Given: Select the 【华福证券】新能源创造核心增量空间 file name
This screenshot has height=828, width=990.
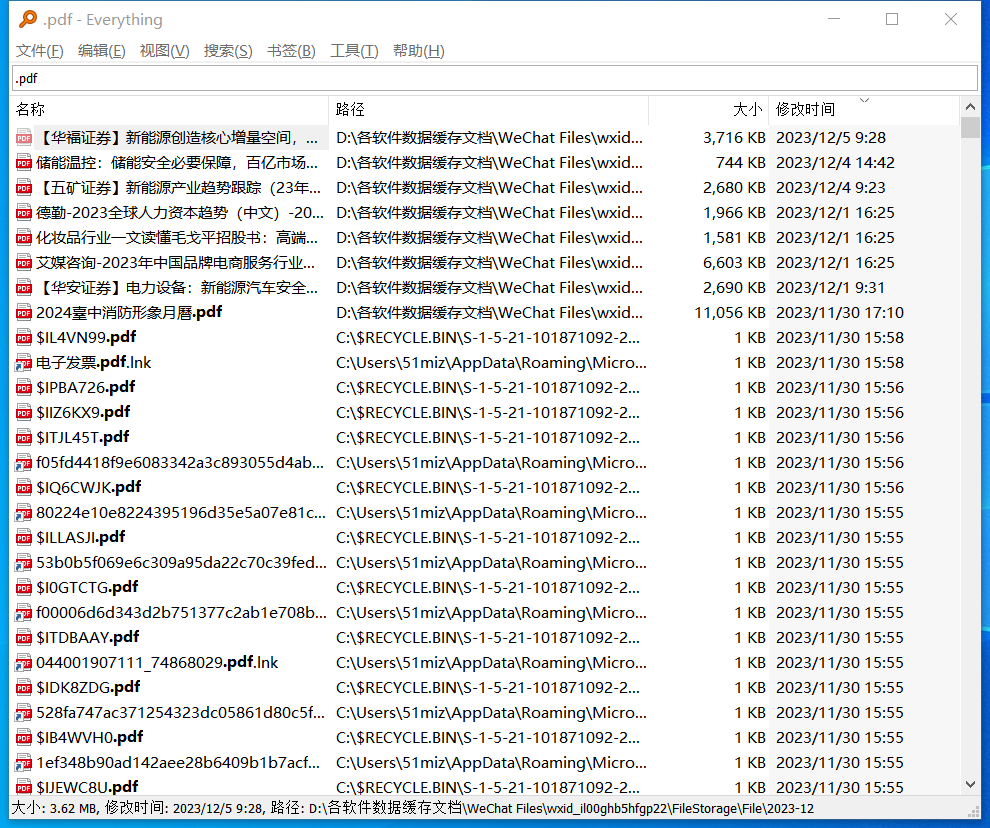Looking at the screenshot, I should (x=177, y=138).
